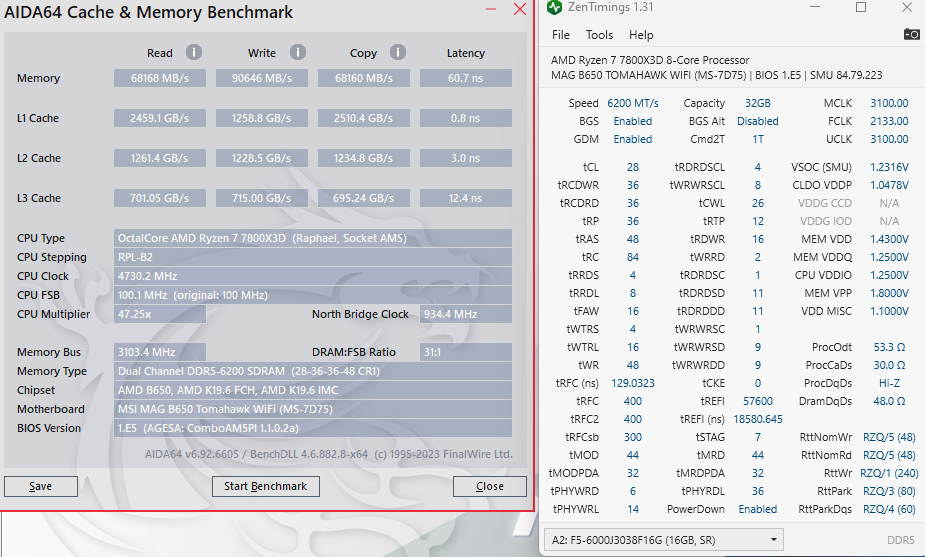Click the Speed value 6200 MT/s in ZenTimings
925x557 pixels.
pyautogui.click(x=633, y=103)
